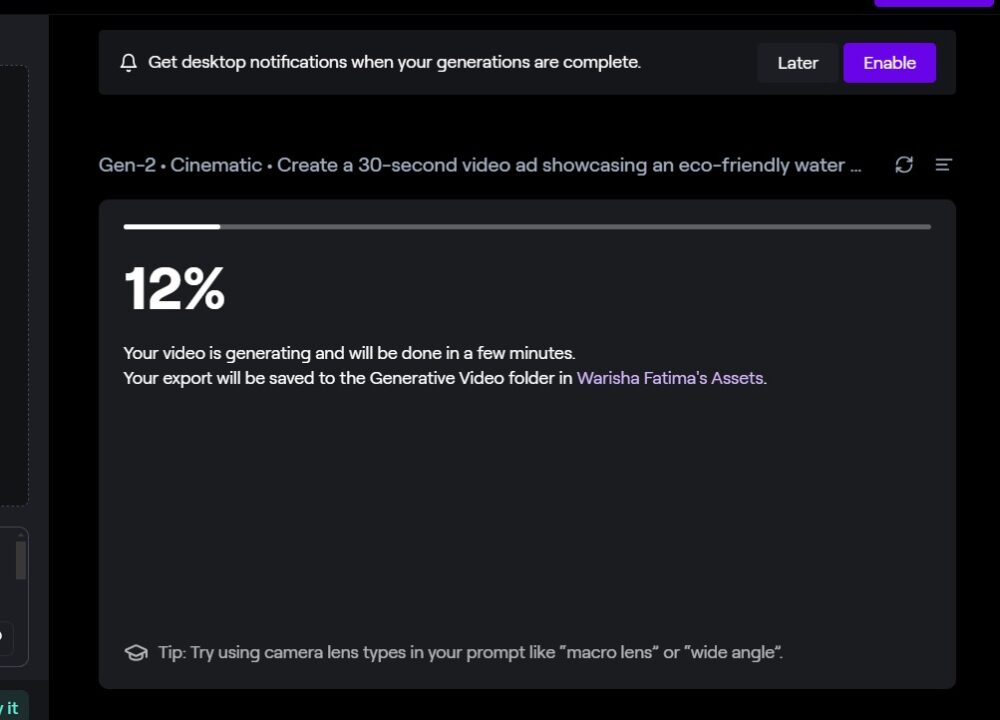Click the camera lens tip text
1000x720 pixels.
[x=470, y=652]
